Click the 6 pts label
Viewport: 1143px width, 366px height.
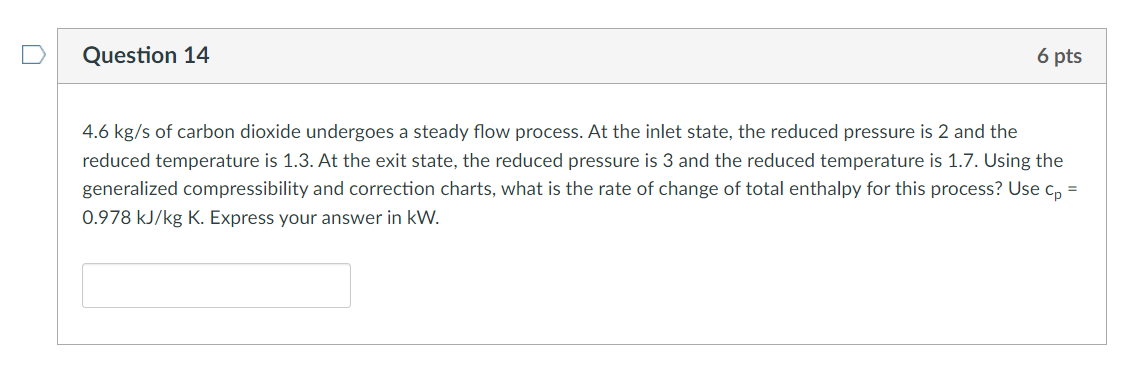pyautogui.click(x=1059, y=56)
